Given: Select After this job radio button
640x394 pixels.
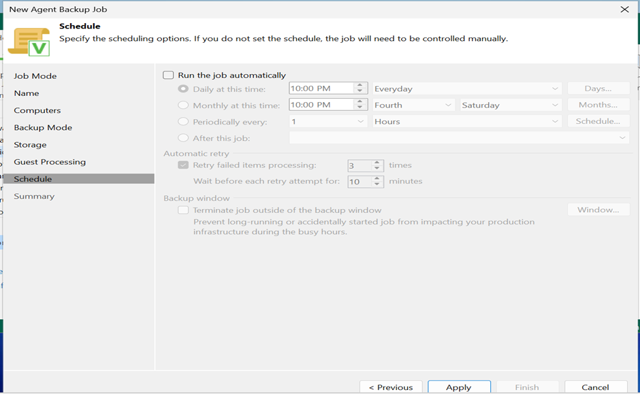Looking at the screenshot, I should tap(183, 138).
